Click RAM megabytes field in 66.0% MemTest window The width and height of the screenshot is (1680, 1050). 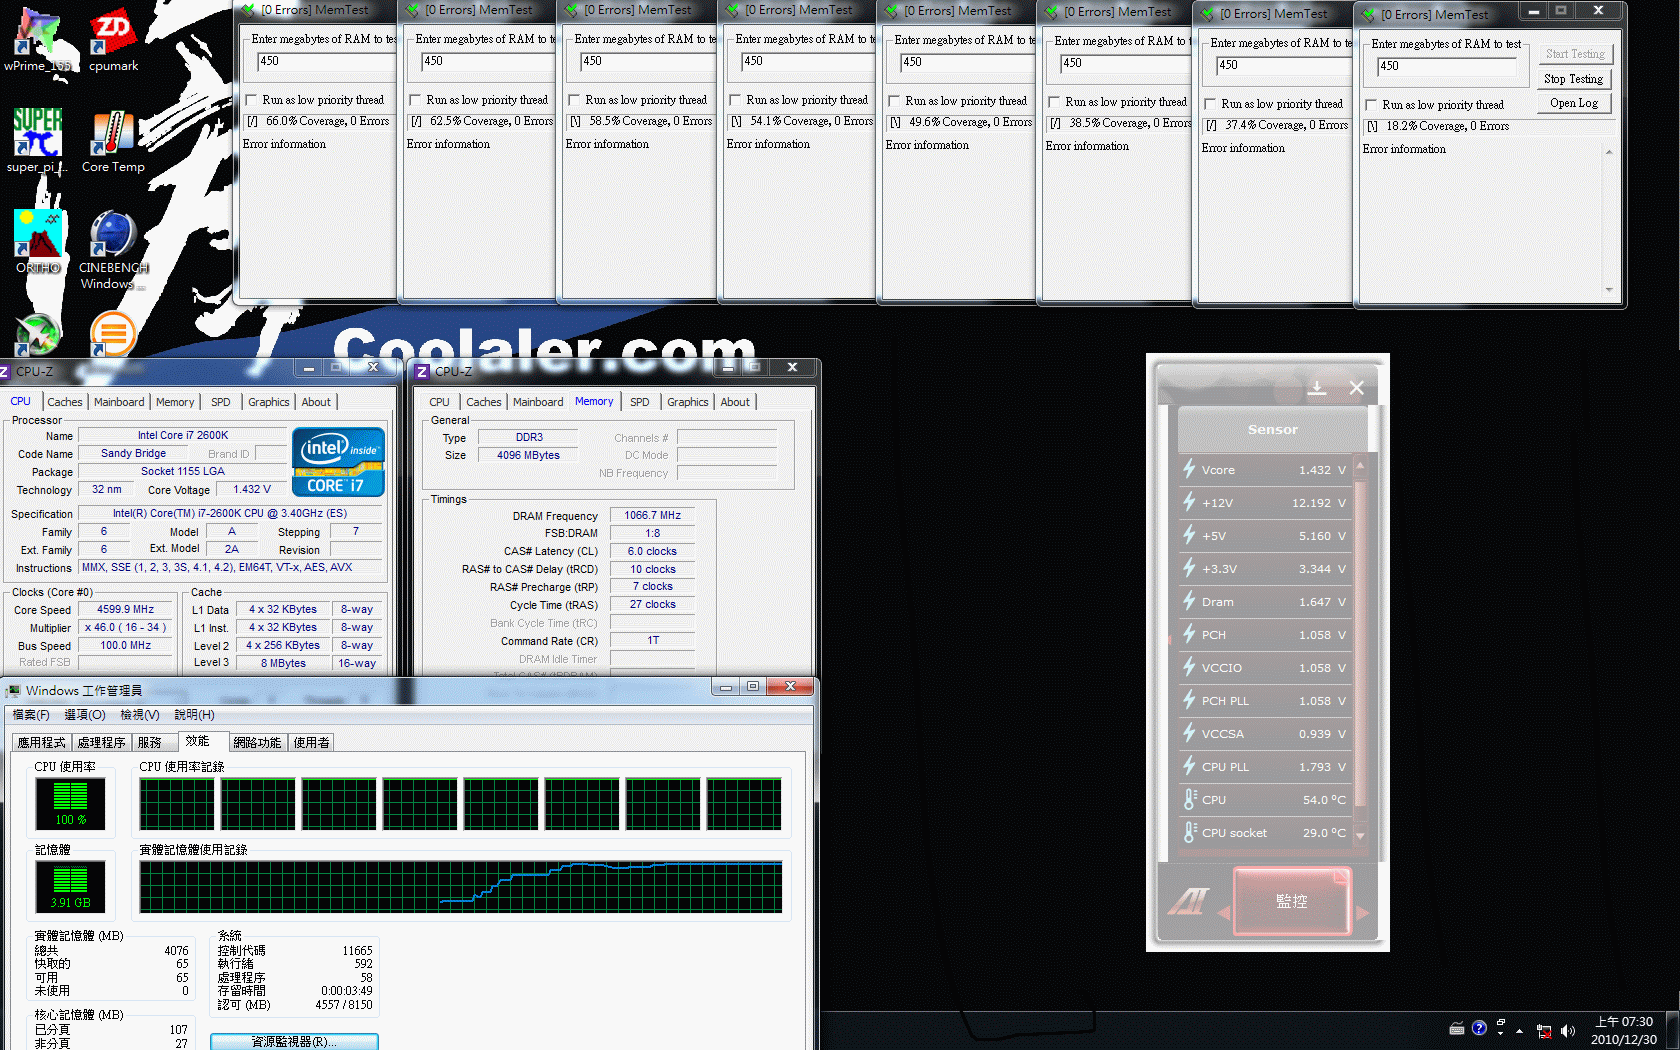327,61
